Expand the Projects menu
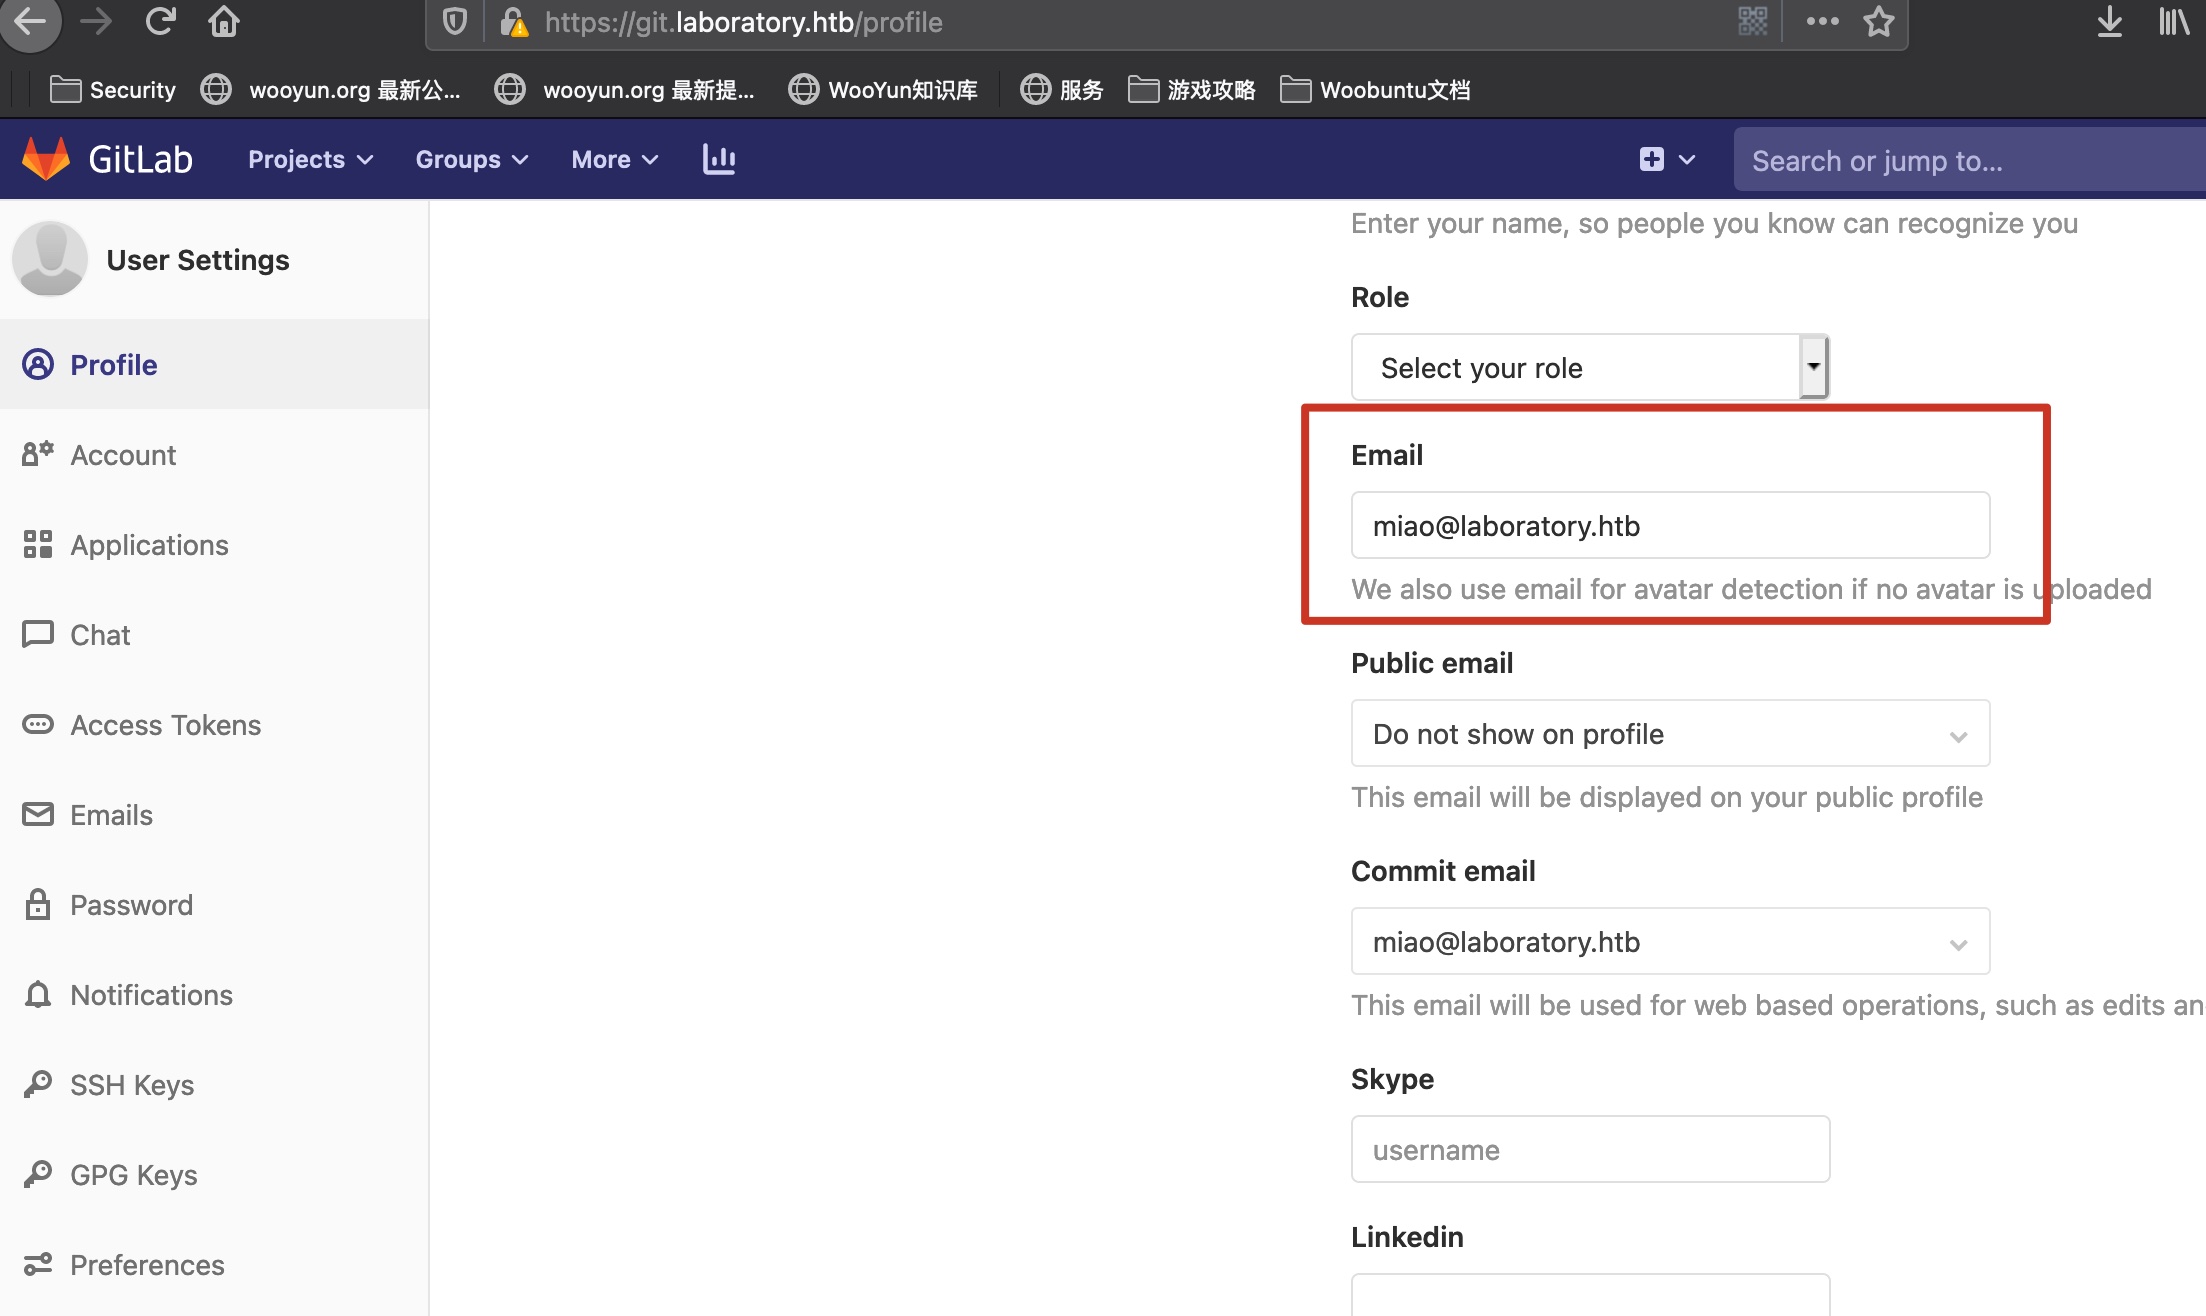 [310, 159]
